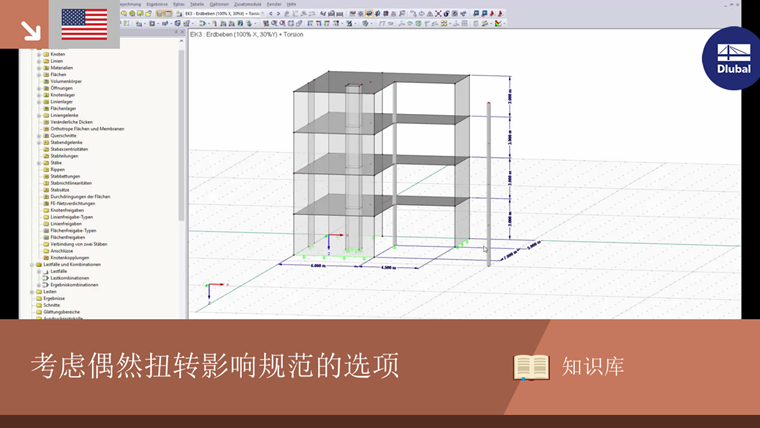Open the Zusatzmodule menu
Viewport: 760px width, 428px height.
(x=248, y=4)
